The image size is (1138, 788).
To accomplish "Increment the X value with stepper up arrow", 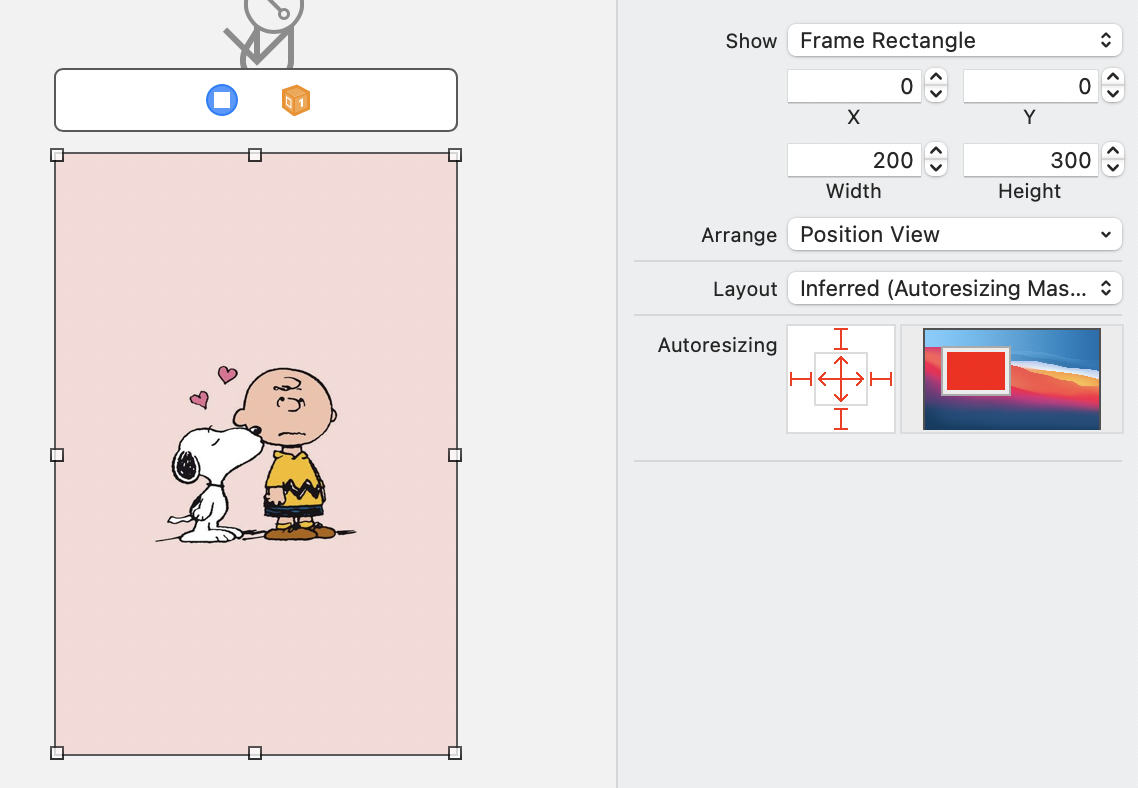I will coord(936,78).
